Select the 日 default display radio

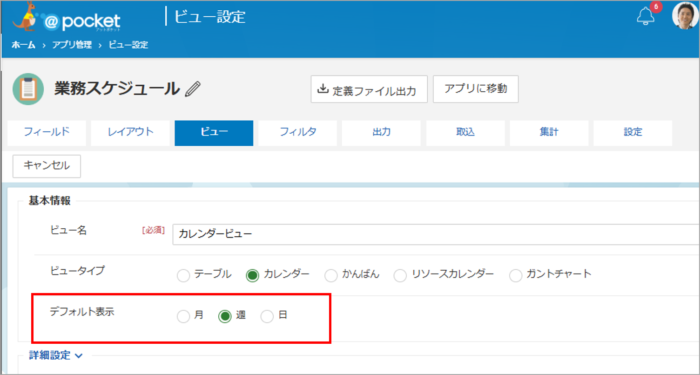click(267, 317)
